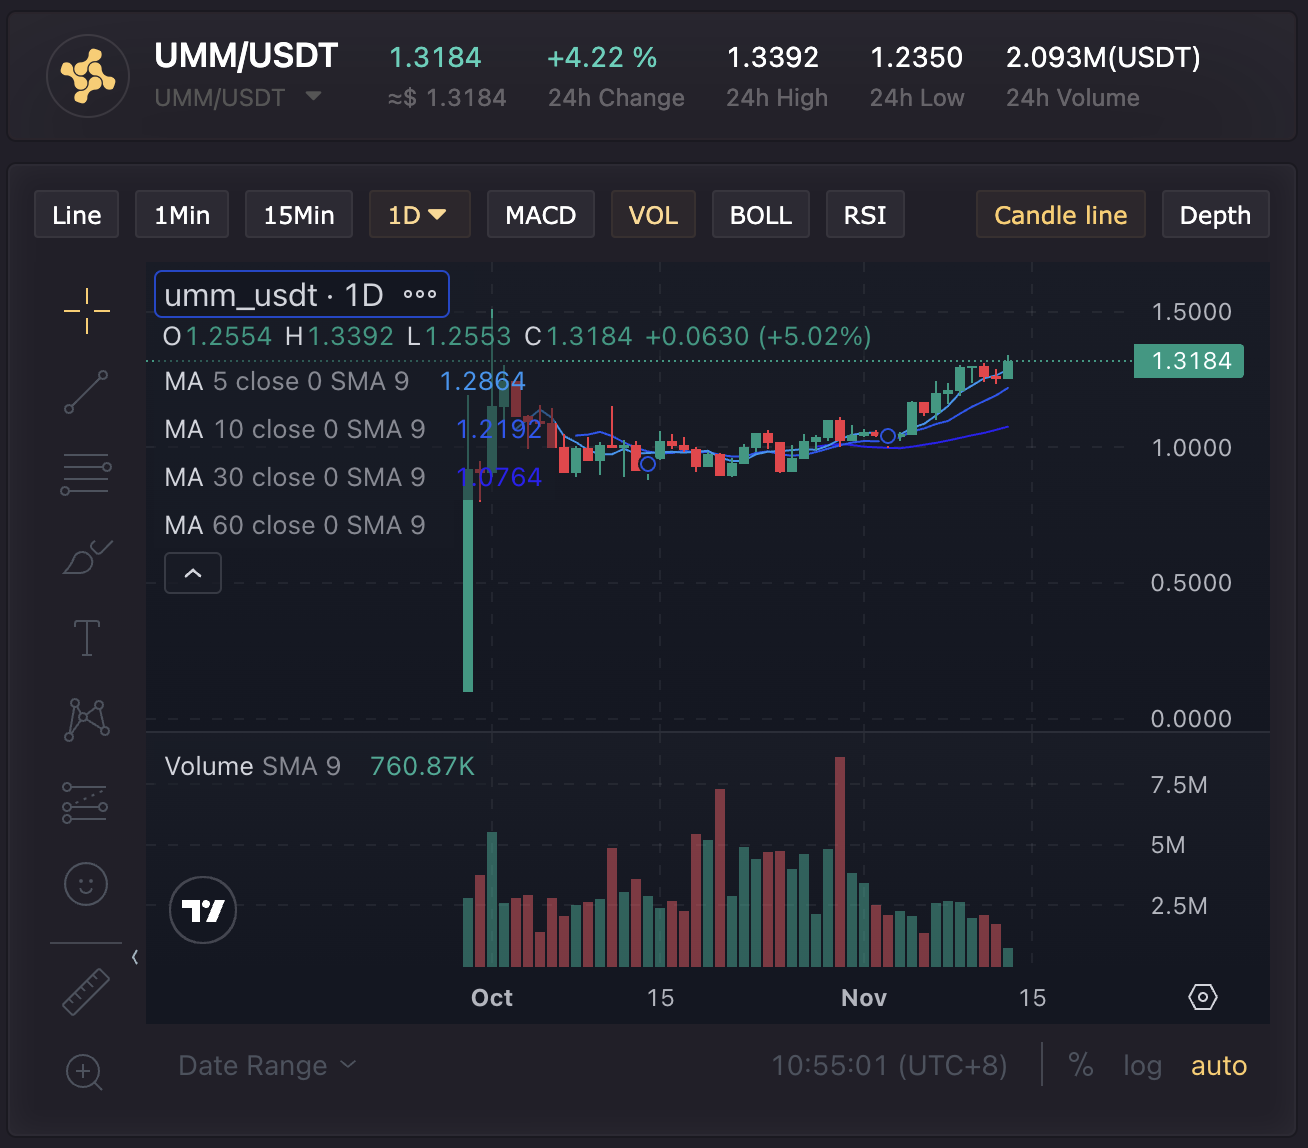Click the current price label 1.3184 on axis
Screen dimensions: 1308x1148
point(1189,361)
